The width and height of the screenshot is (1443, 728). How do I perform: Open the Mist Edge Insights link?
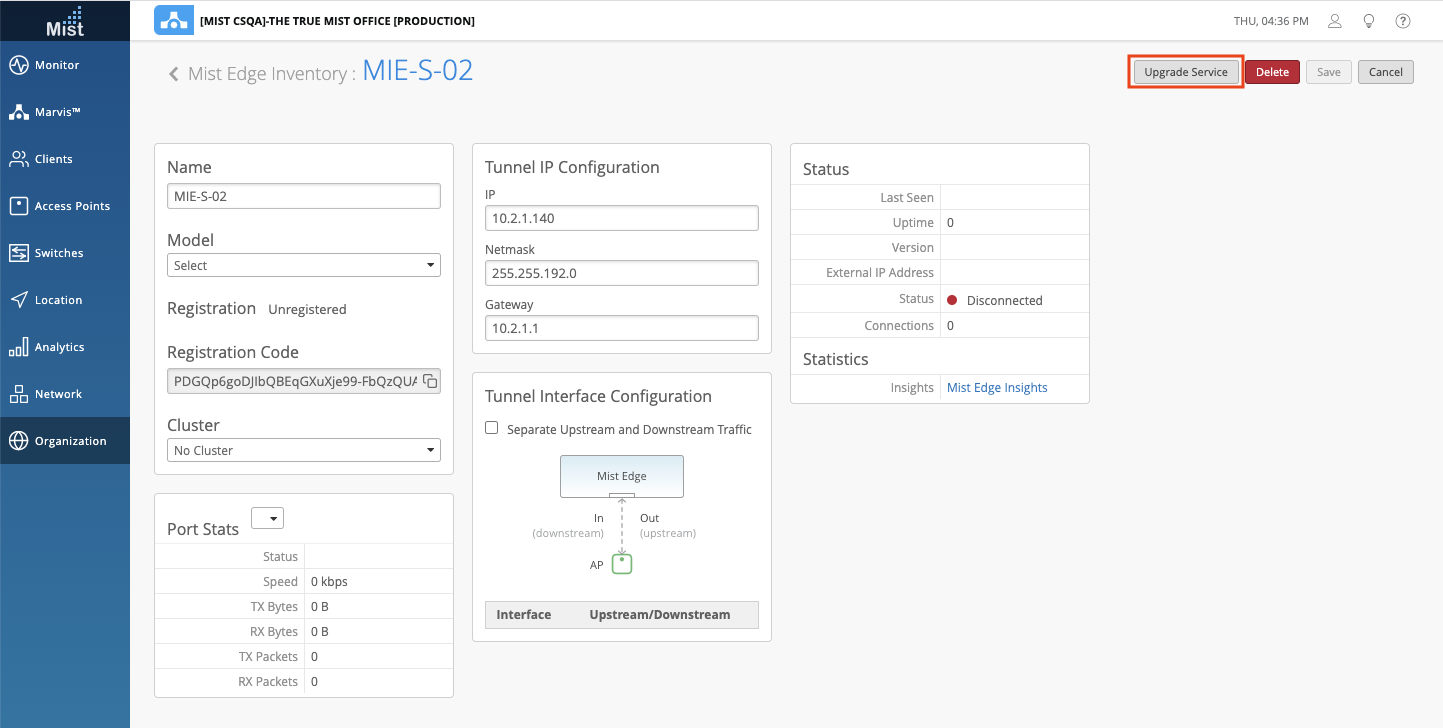[x=997, y=388]
